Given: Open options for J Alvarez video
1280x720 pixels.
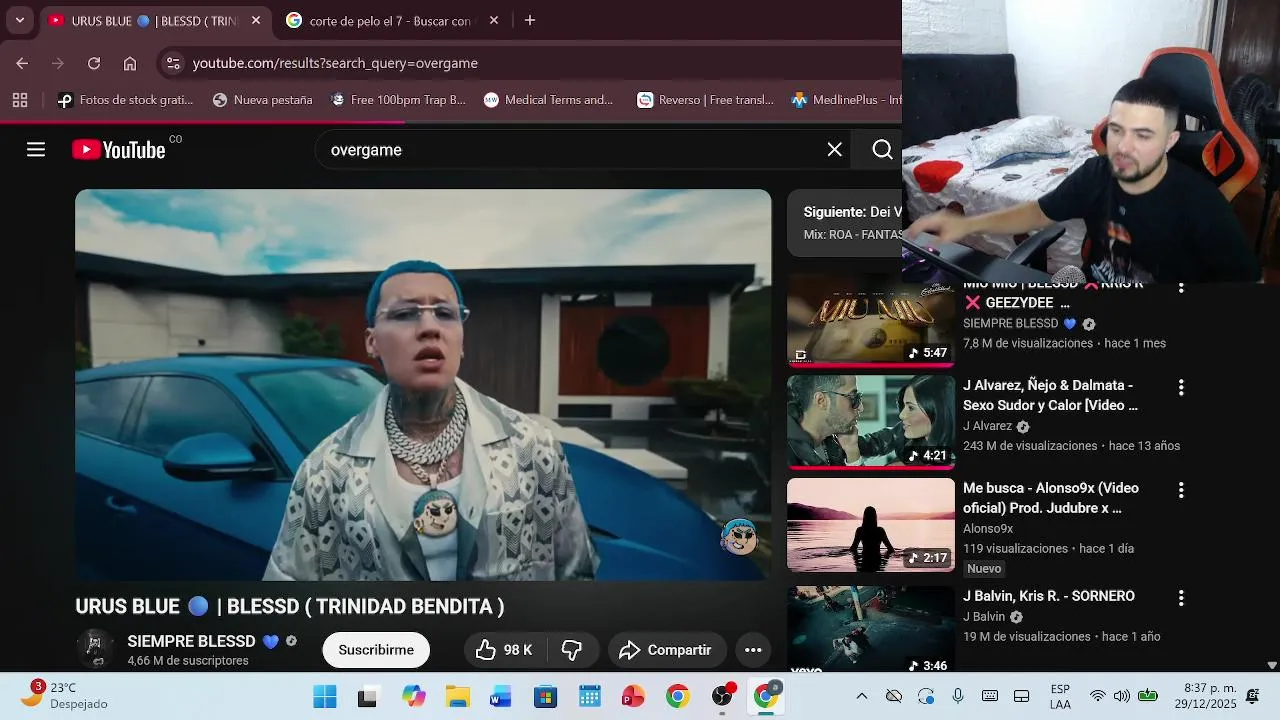Looking at the screenshot, I should pos(1181,387).
